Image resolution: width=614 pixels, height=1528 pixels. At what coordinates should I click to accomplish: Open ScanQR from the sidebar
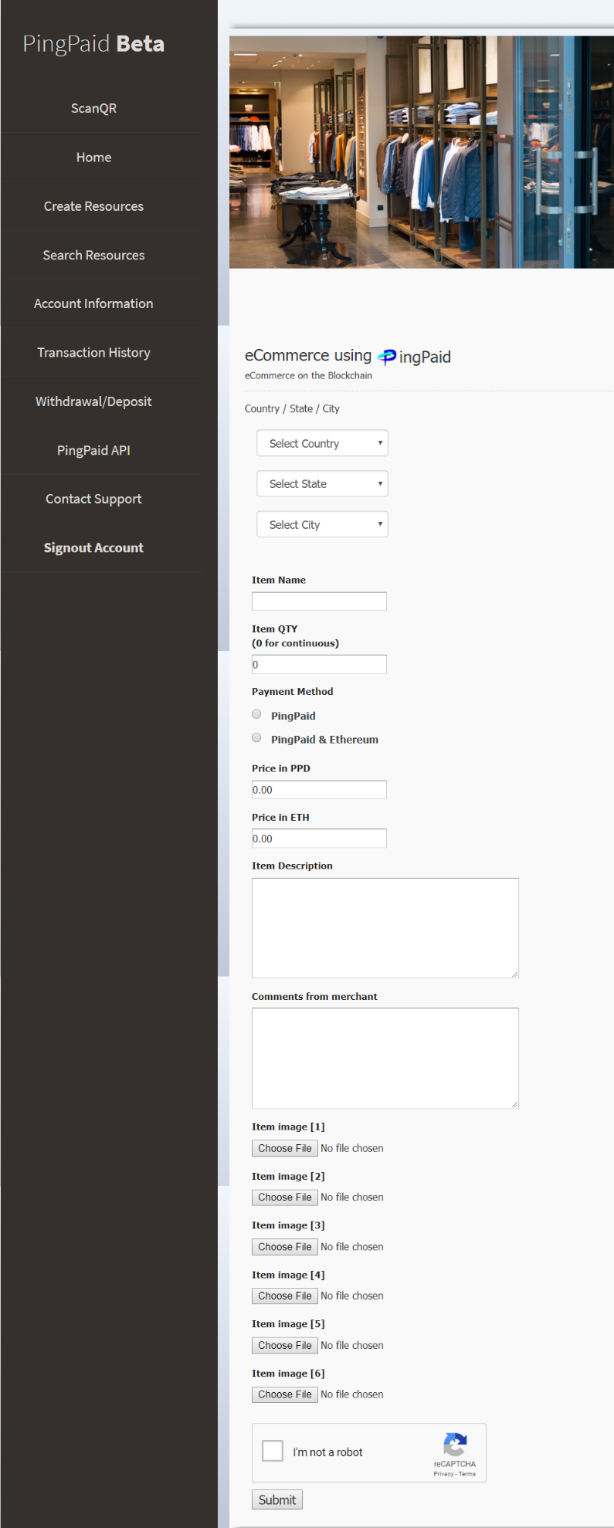tap(94, 108)
